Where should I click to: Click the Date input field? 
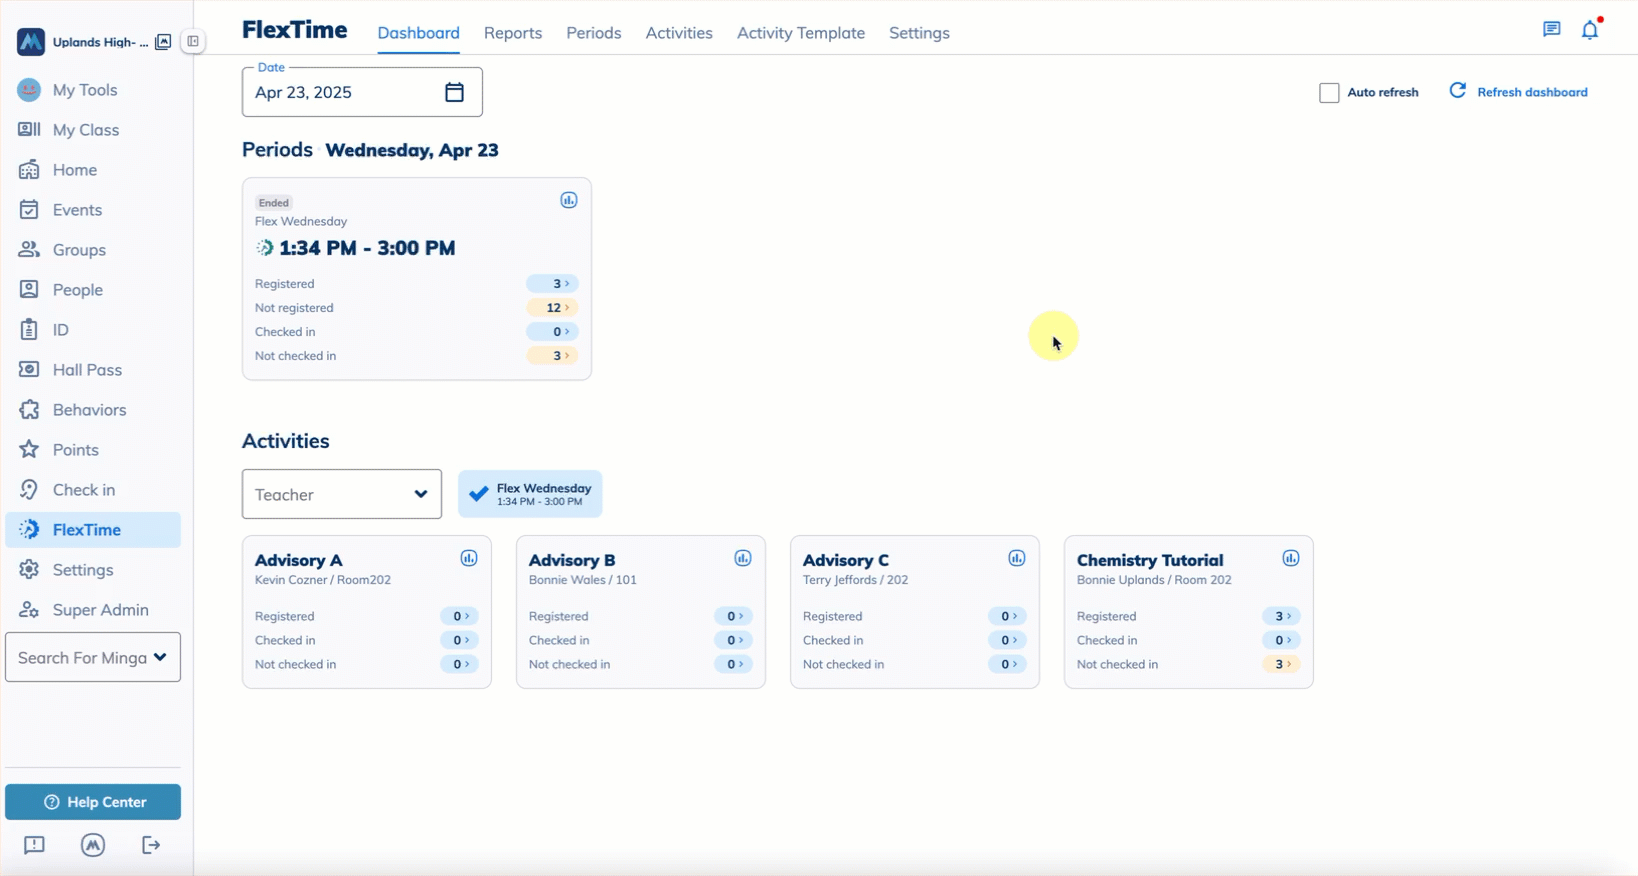[340, 92]
